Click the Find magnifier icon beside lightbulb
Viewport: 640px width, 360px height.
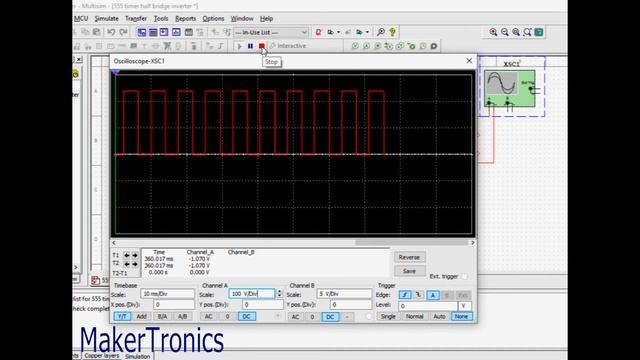tap(381, 32)
